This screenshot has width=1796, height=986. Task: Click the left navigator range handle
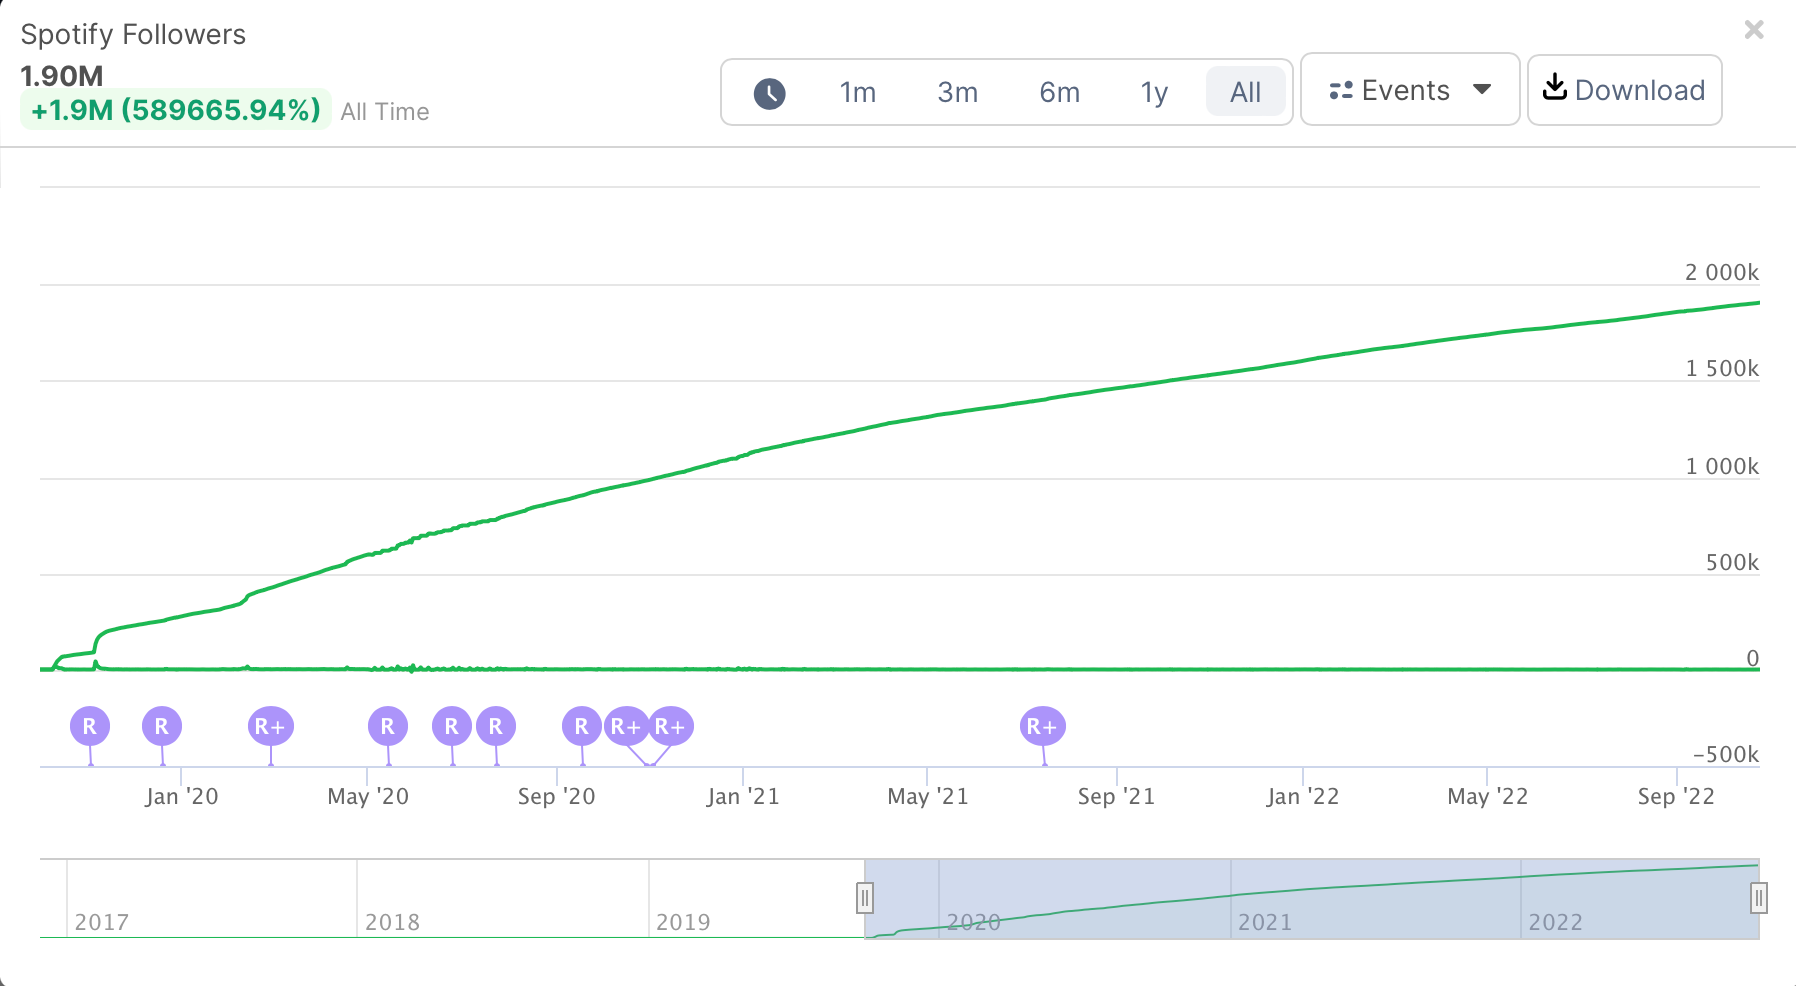click(x=865, y=898)
